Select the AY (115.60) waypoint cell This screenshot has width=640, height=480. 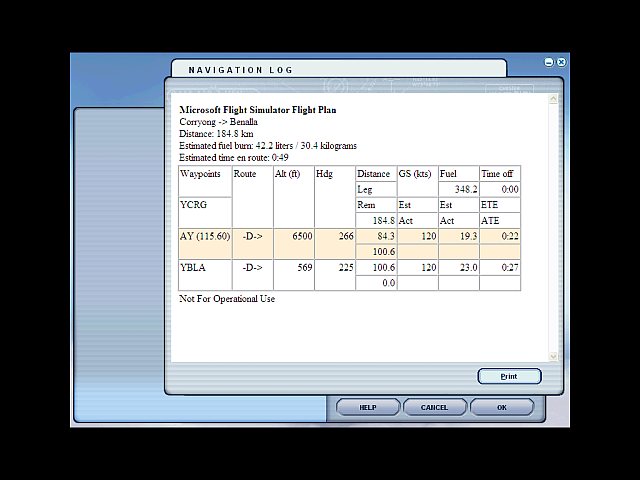click(205, 244)
